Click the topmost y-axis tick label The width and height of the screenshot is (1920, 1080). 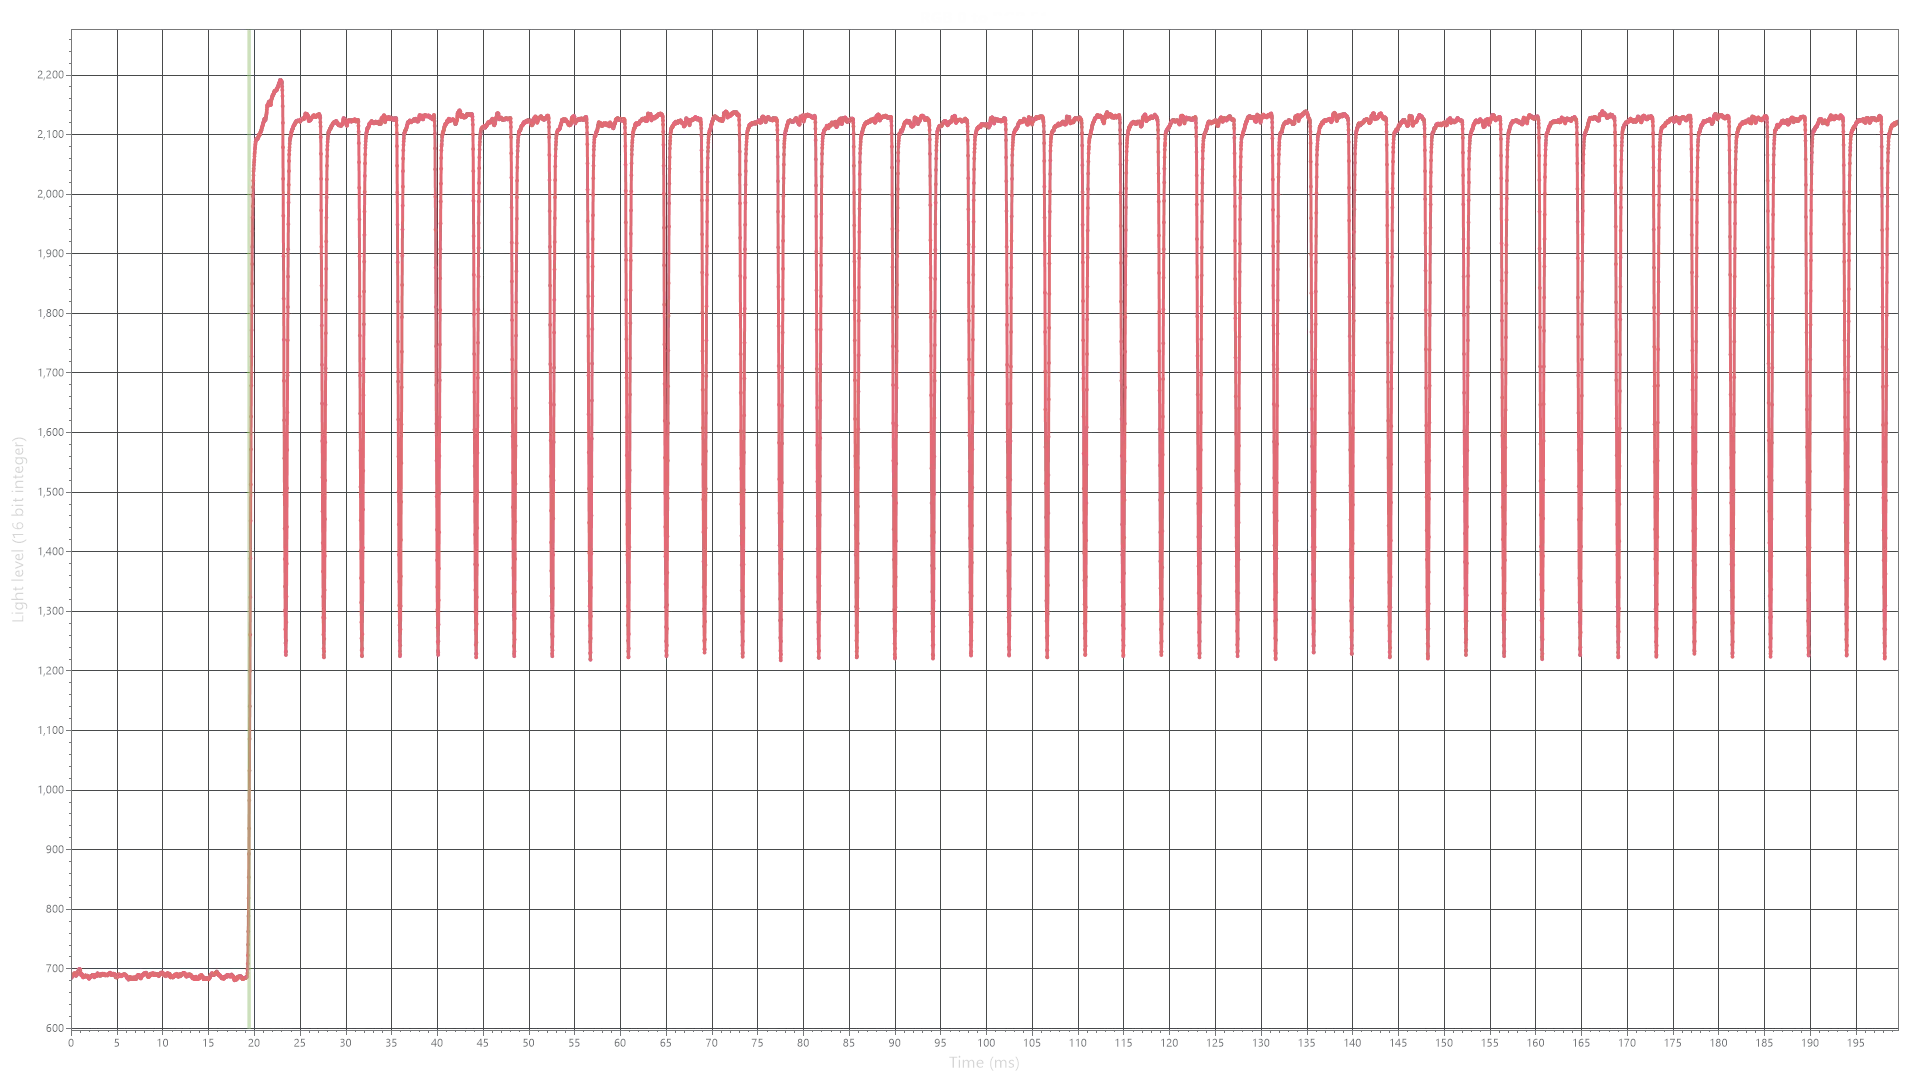[48, 72]
